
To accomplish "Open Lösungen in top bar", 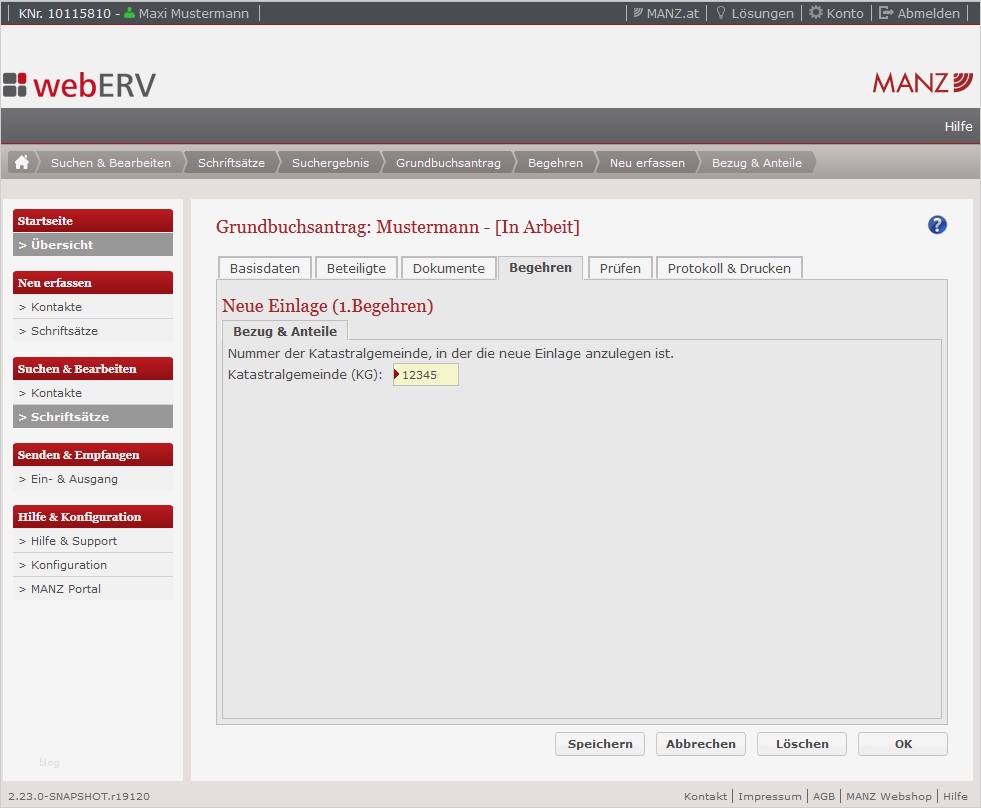I will 754,13.
